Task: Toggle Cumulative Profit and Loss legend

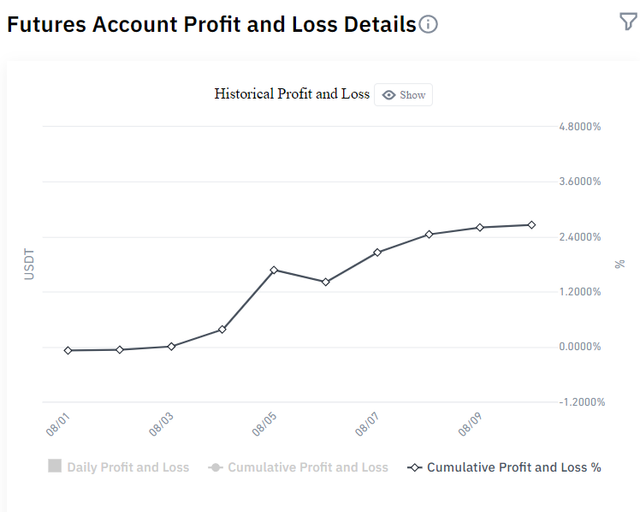Action: click(x=298, y=467)
